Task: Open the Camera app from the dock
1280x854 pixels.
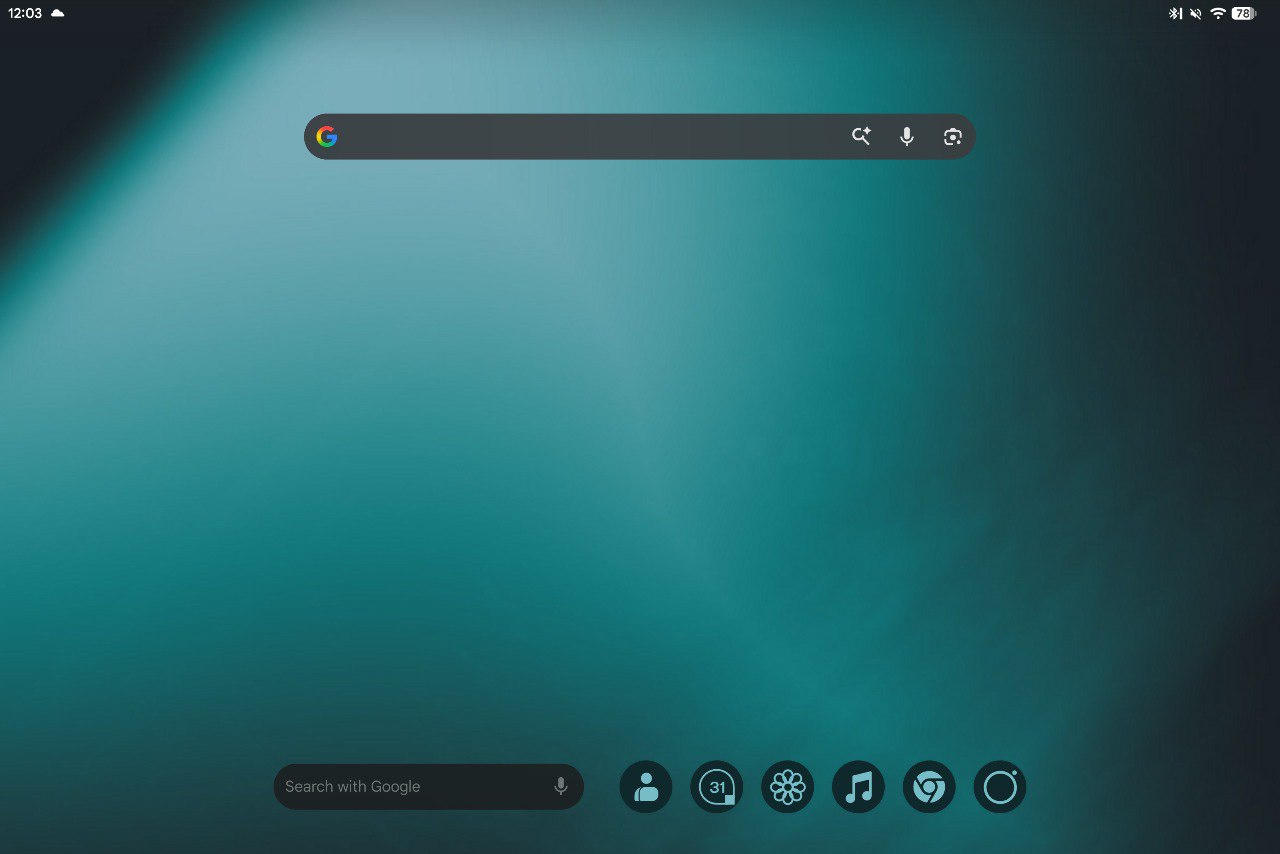Action: click(x=1000, y=787)
